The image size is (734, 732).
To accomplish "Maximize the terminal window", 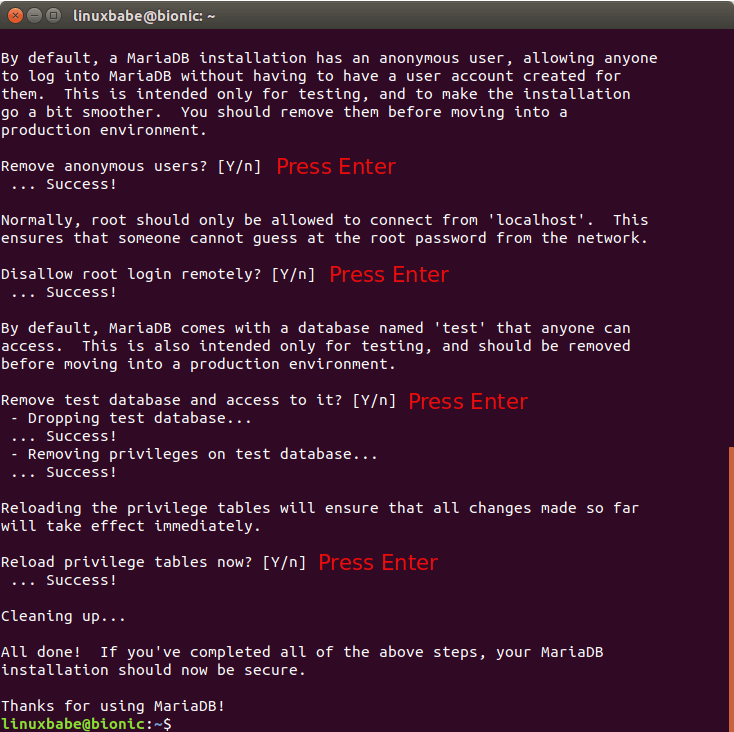I will 54,16.
